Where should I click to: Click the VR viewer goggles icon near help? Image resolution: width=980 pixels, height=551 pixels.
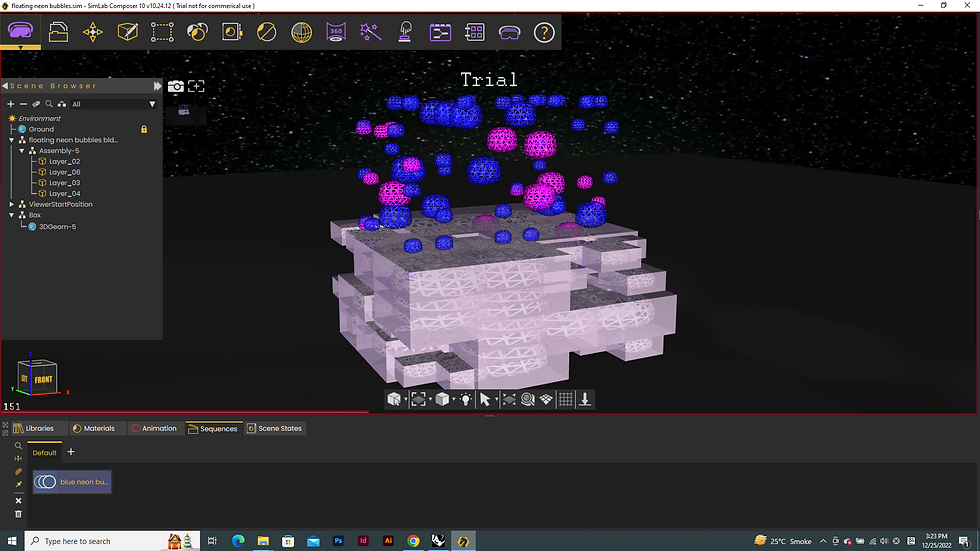coord(509,32)
